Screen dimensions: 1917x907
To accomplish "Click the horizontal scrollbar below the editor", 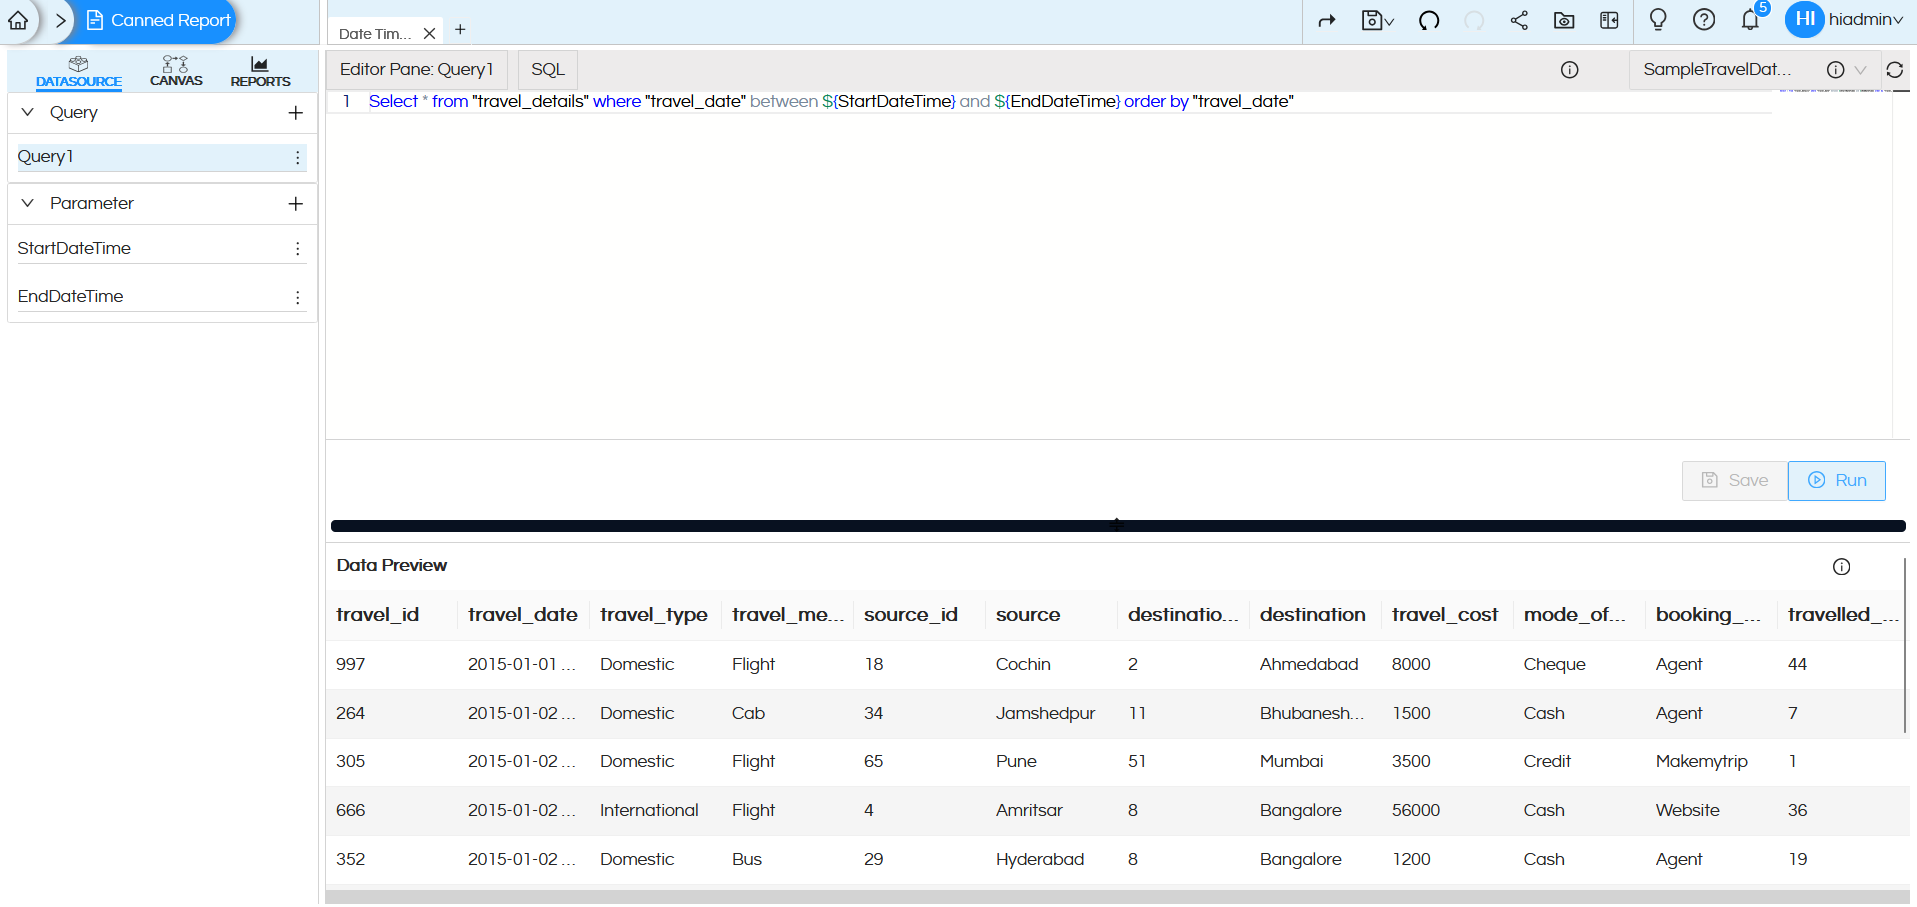I will pyautogui.click(x=1117, y=525).
